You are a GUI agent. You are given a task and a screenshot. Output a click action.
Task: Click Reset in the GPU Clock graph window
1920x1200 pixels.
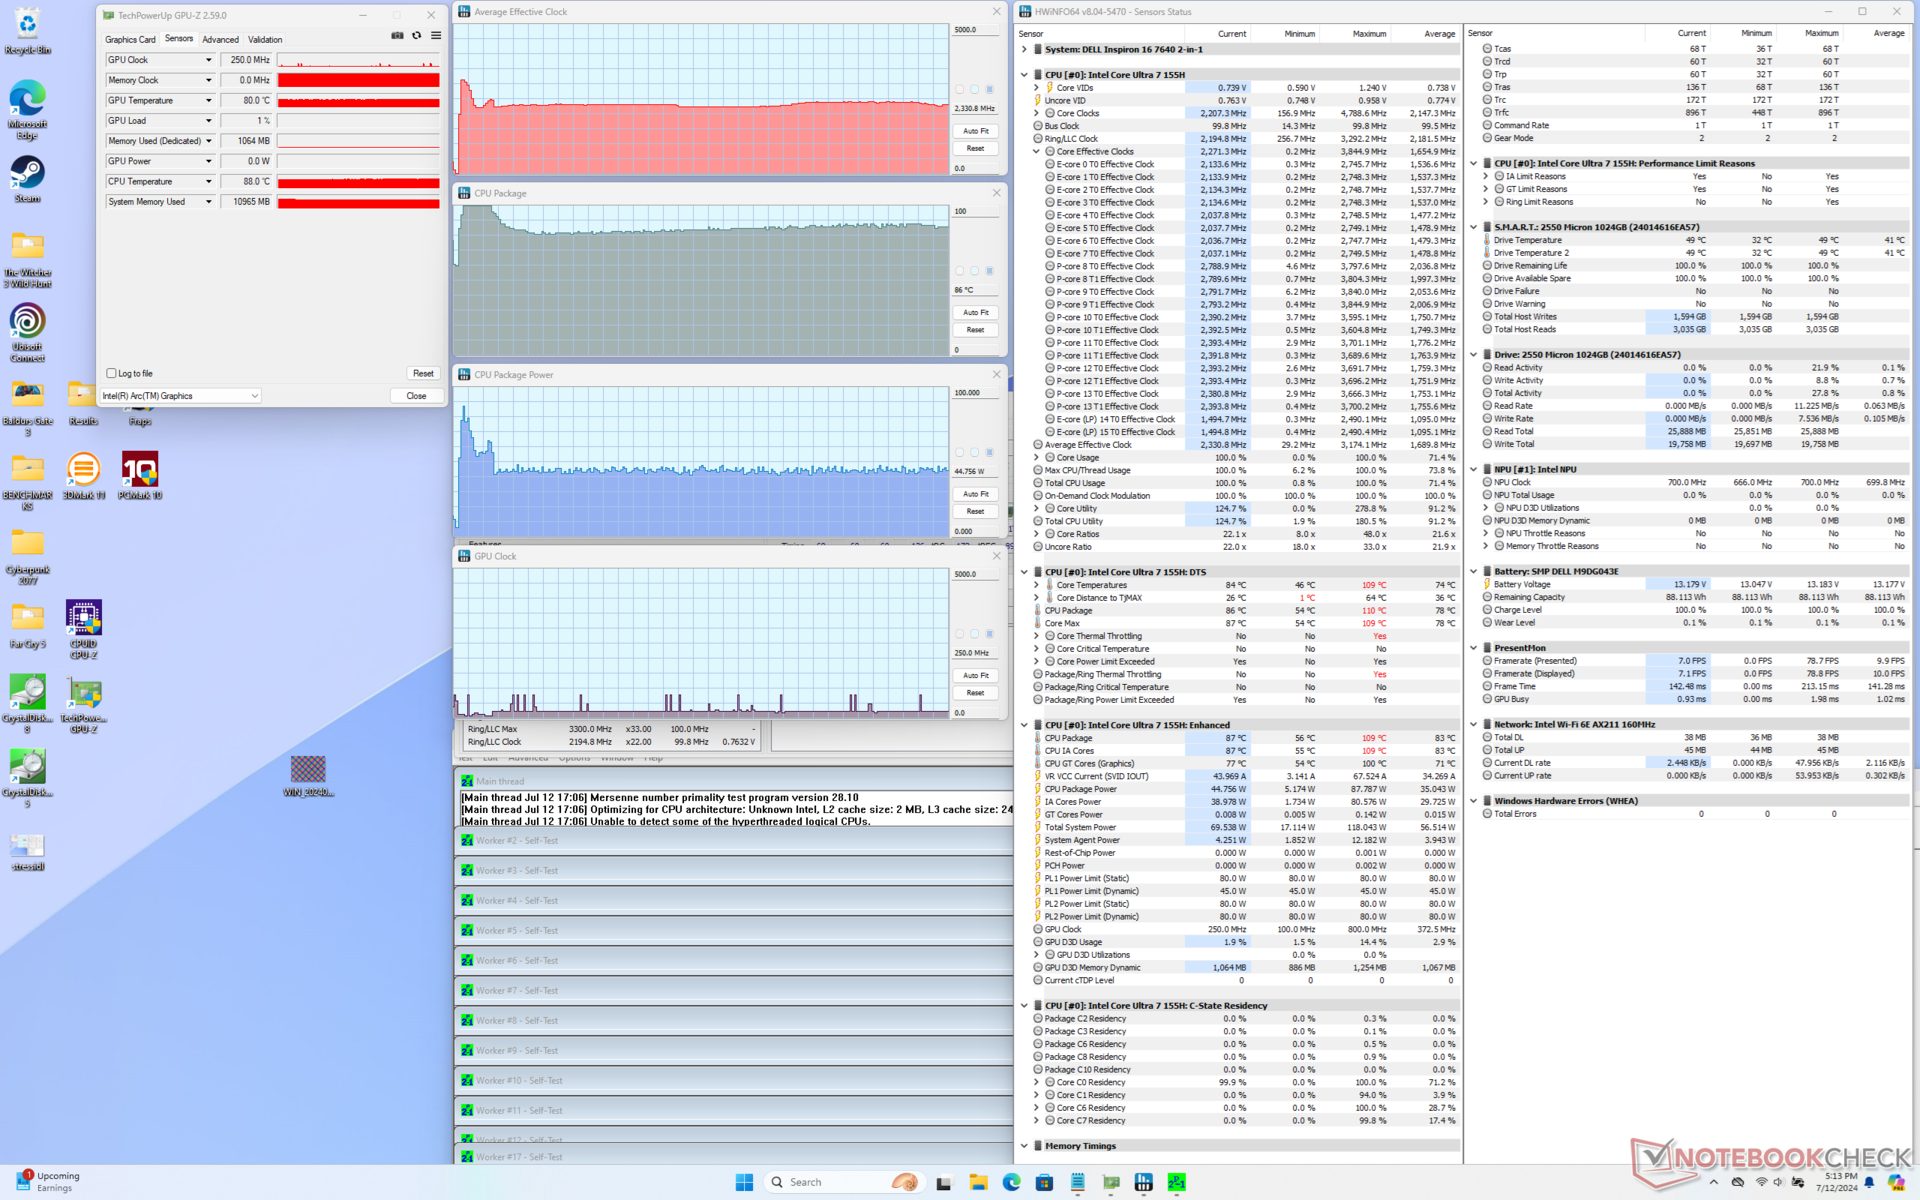coord(975,693)
